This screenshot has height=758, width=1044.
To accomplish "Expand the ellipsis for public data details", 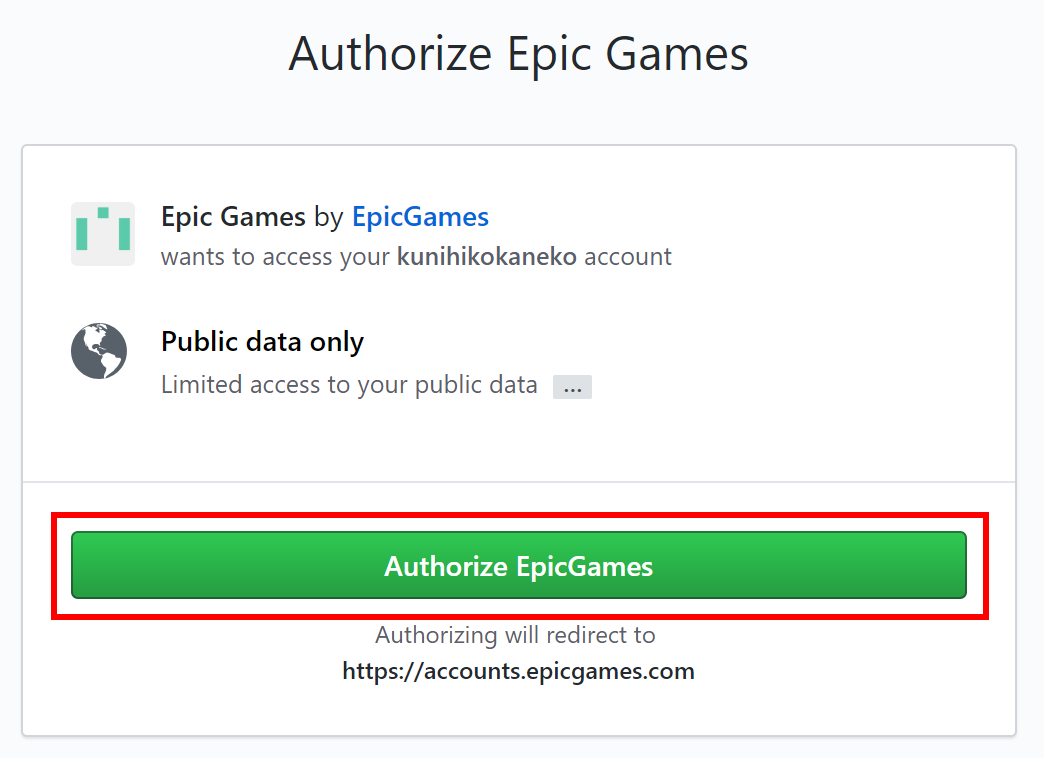I will 572,387.
